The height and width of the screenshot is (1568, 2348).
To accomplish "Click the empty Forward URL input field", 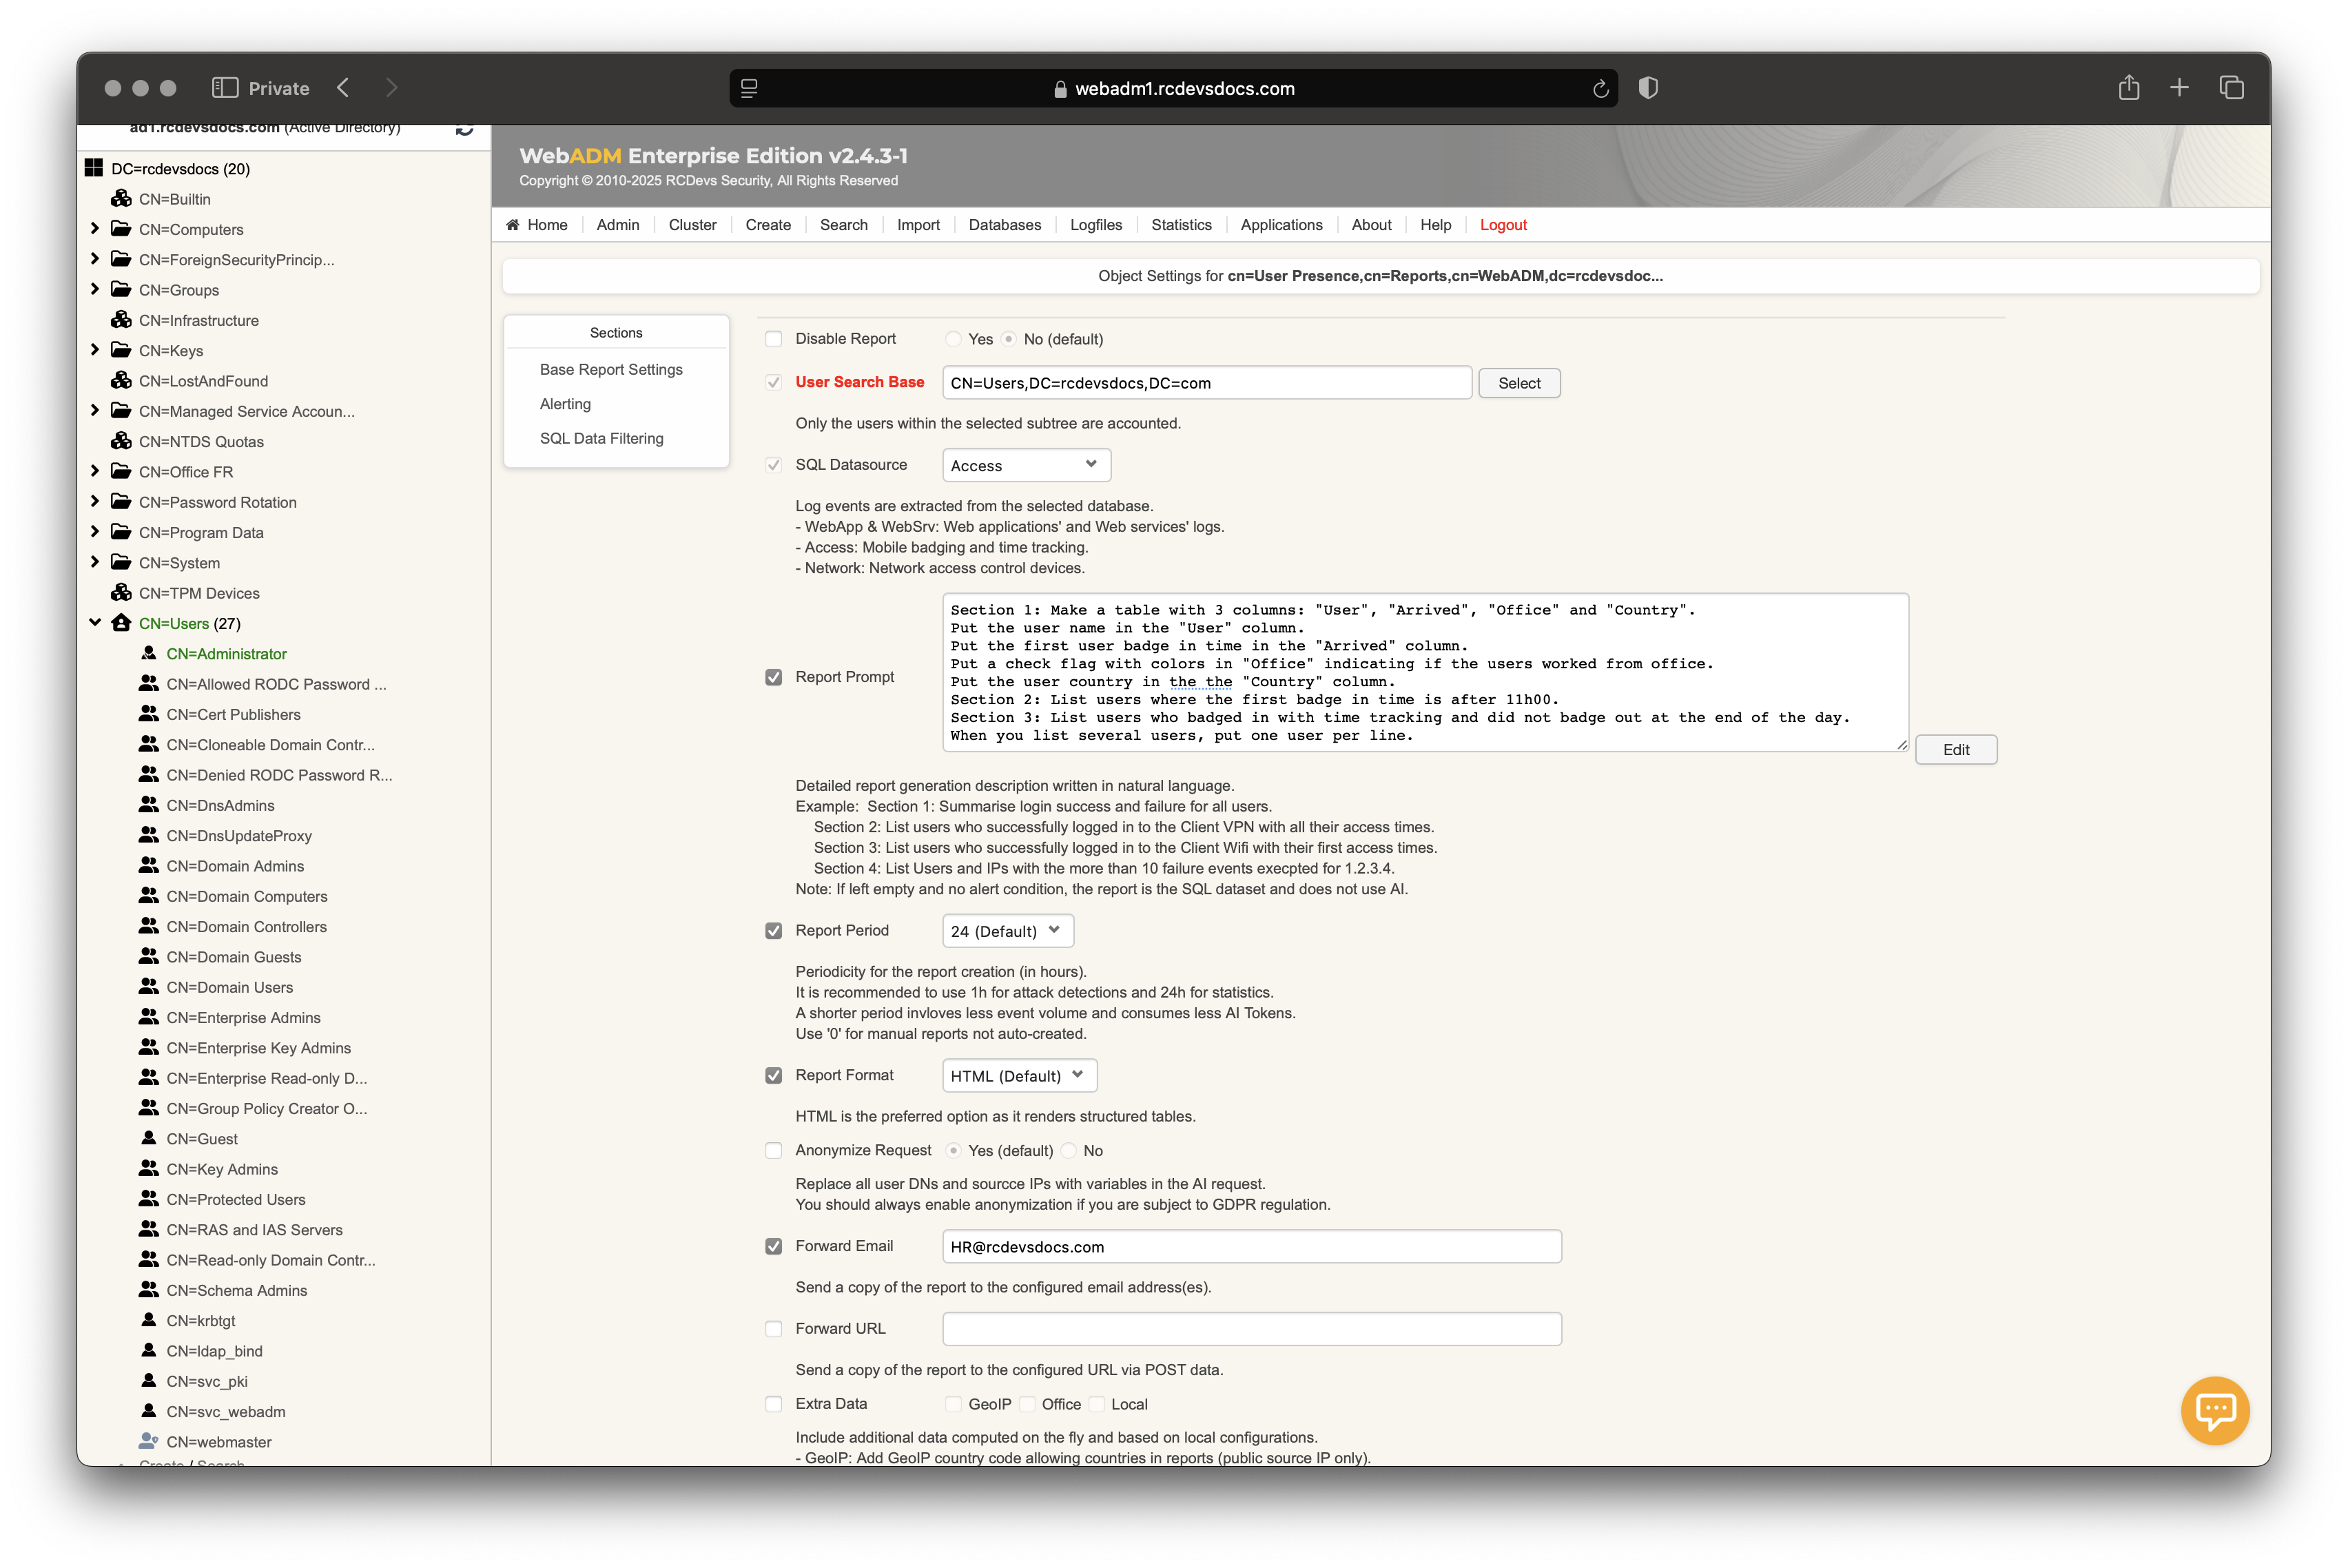I will [x=1251, y=1329].
